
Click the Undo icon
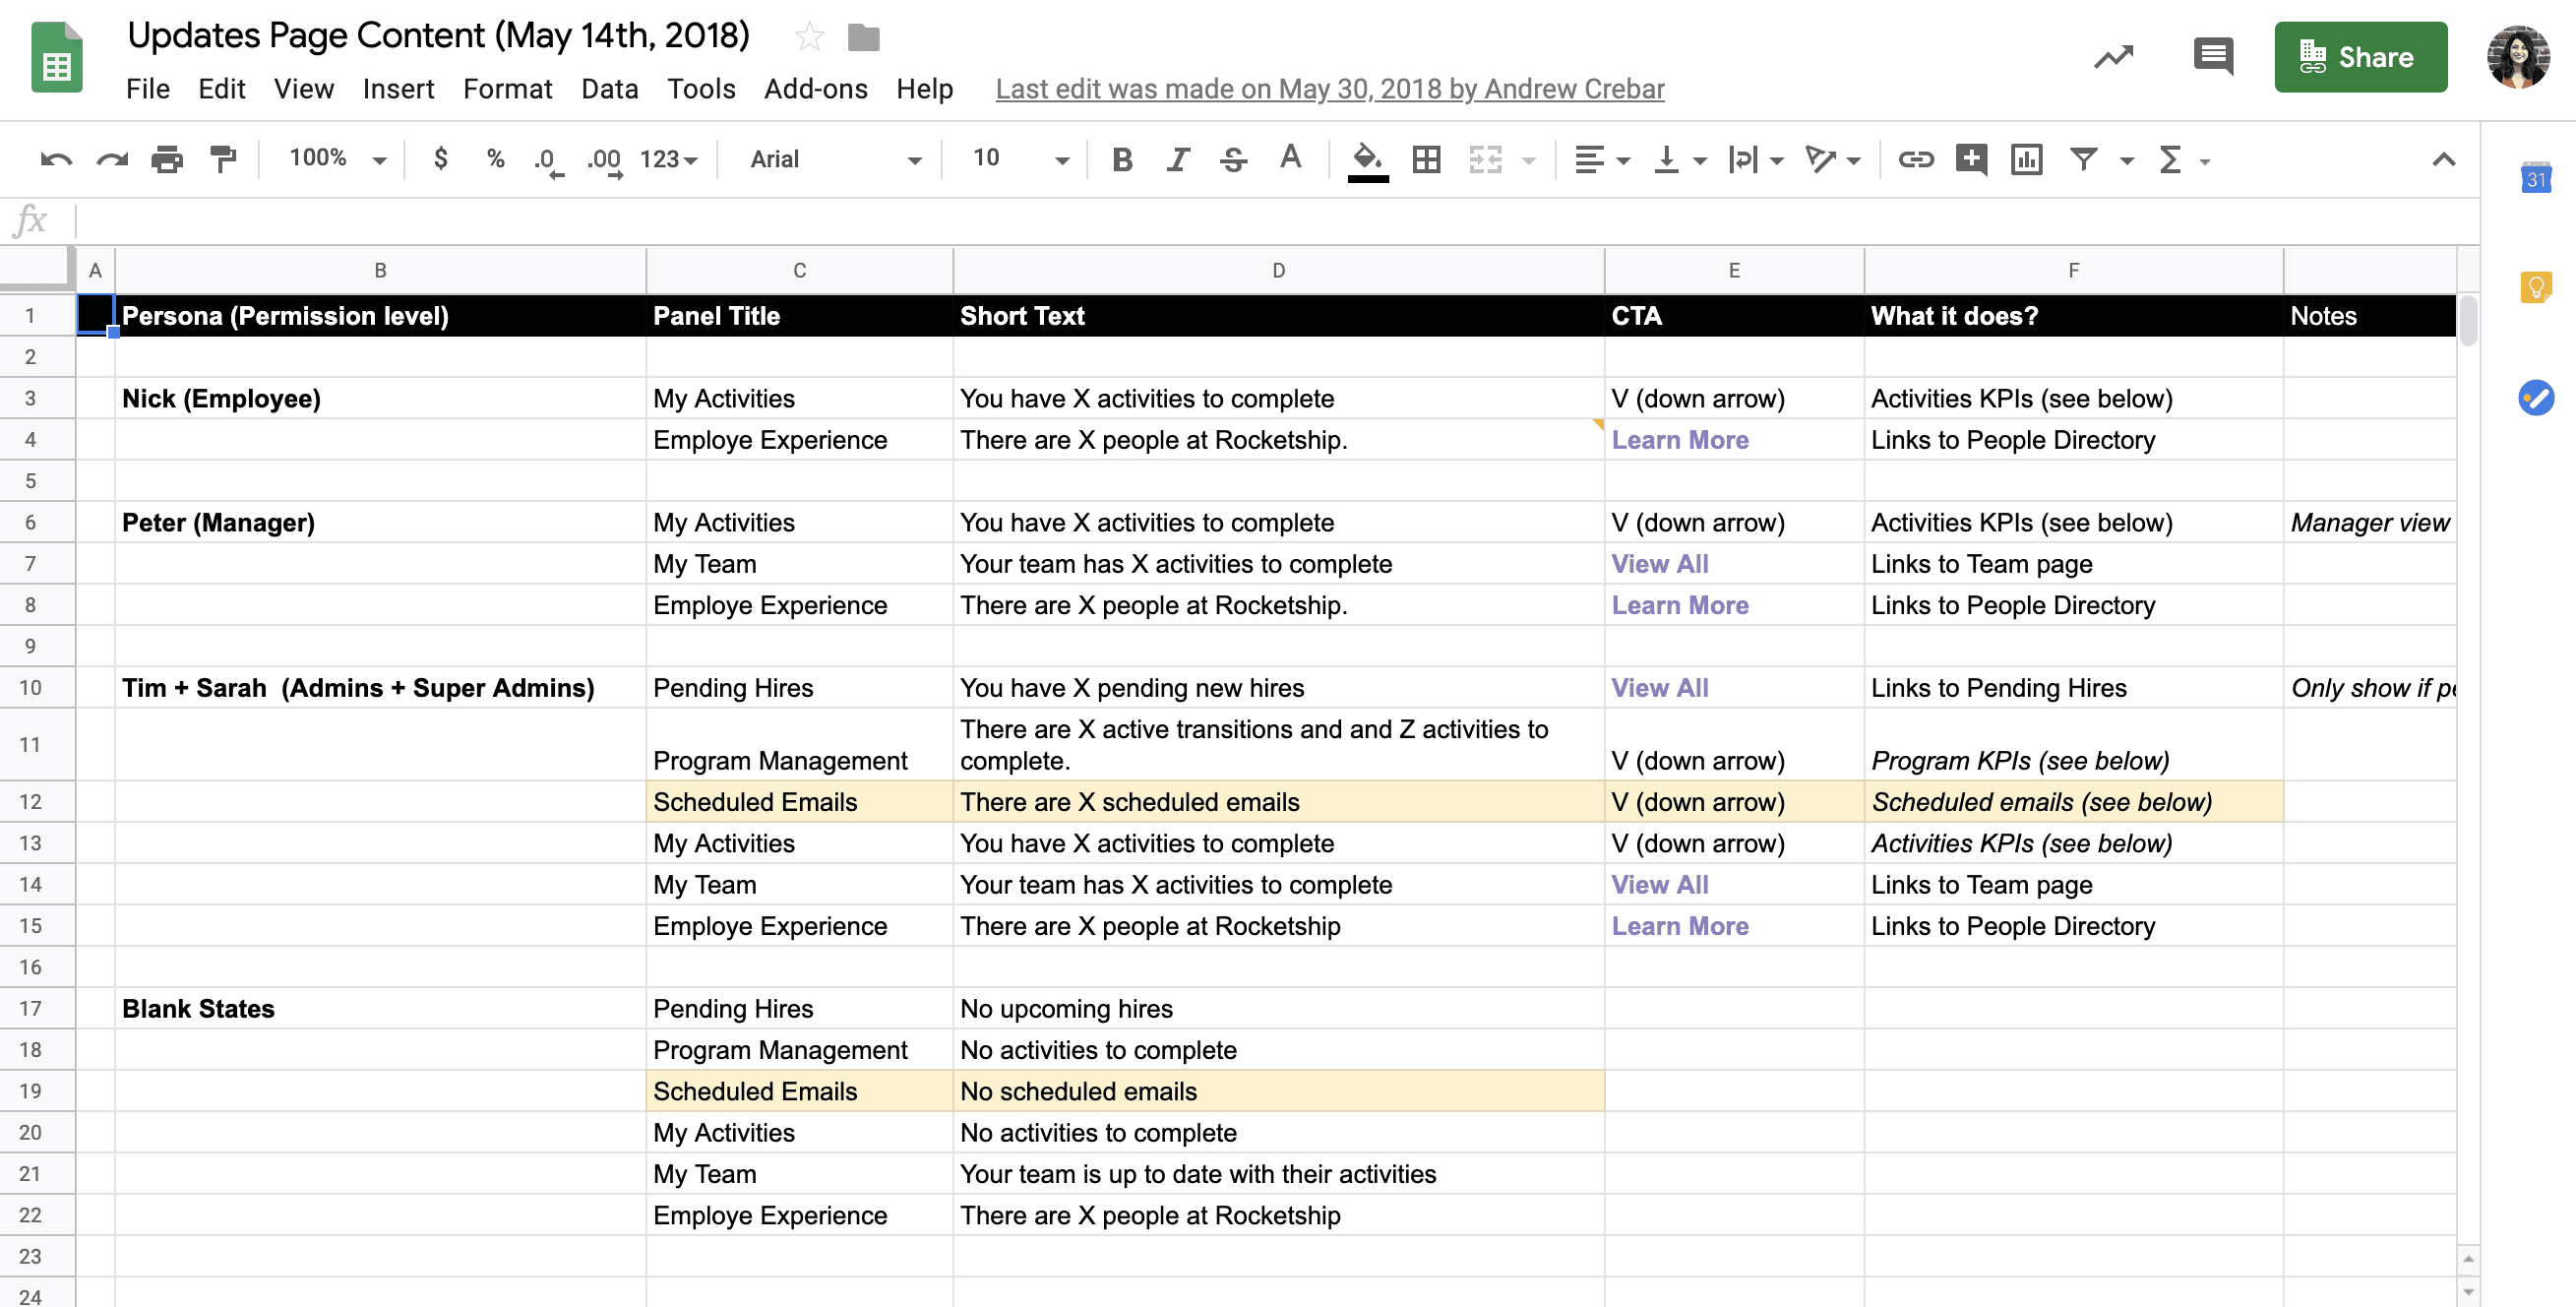coord(56,159)
